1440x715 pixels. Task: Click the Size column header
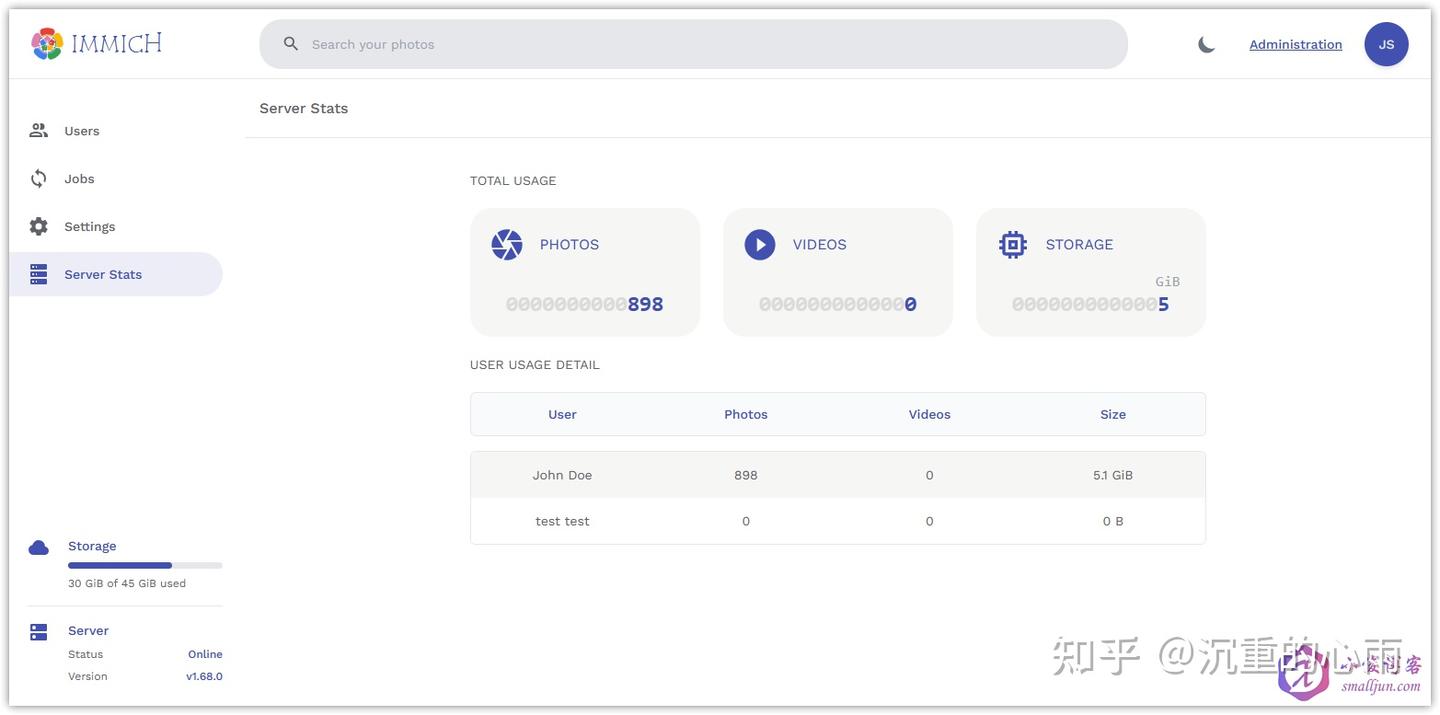(1112, 414)
